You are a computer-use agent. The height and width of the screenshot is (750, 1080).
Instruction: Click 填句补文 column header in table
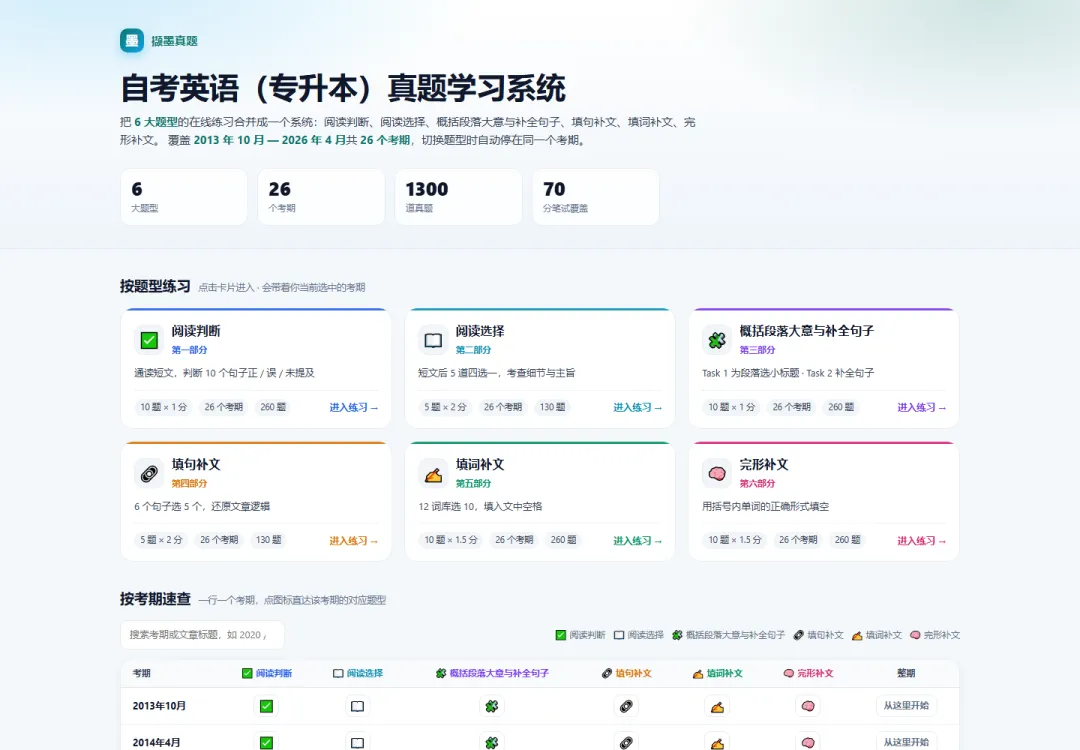tap(626, 673)
